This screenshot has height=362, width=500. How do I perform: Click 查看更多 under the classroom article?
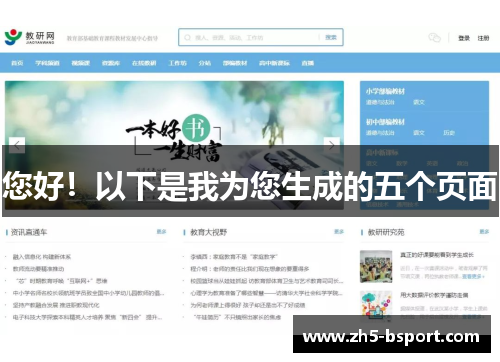pyautogui.click(x=473, y=276)
